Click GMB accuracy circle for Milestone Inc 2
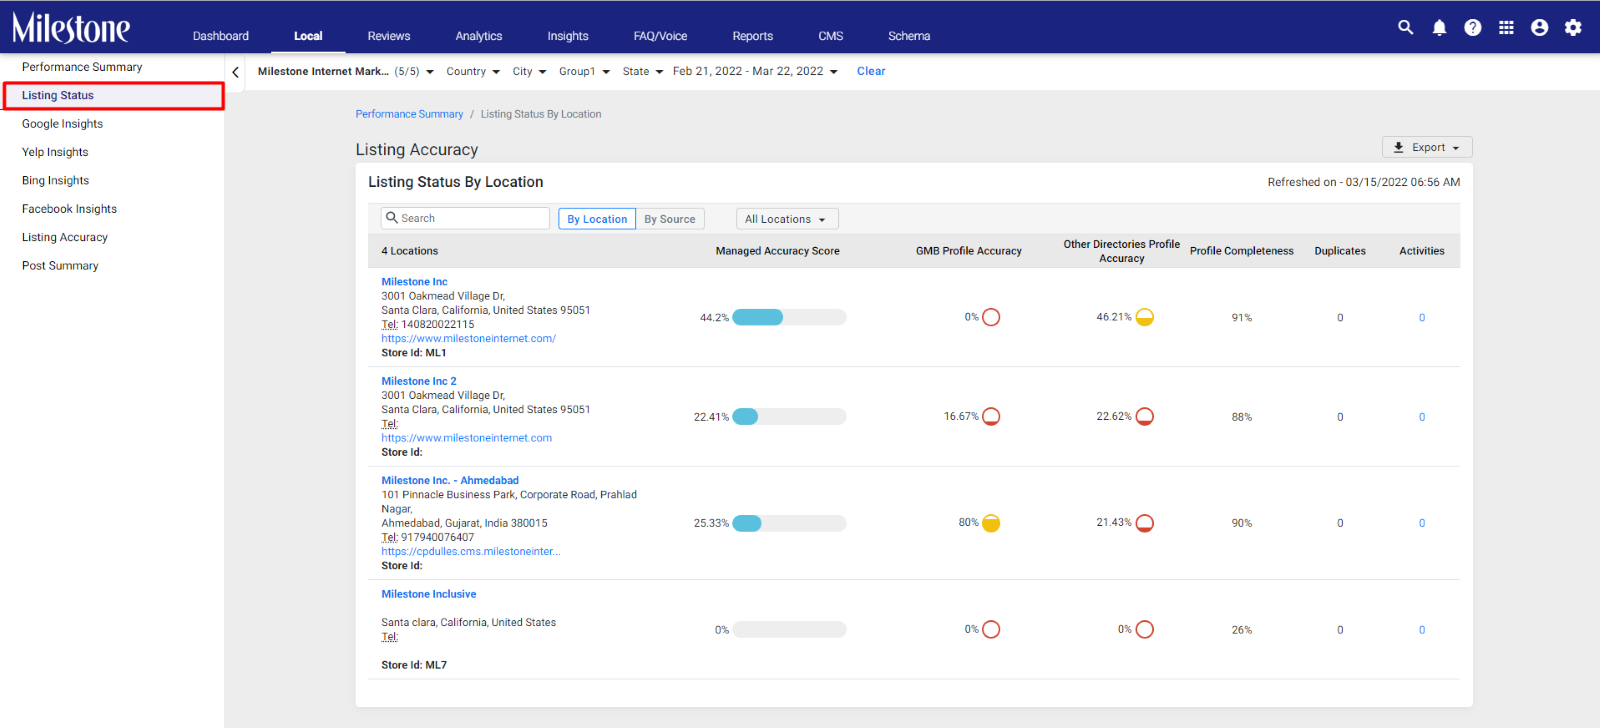The height and width of the screenshot is (728, 1600). (x=991, y=416)
